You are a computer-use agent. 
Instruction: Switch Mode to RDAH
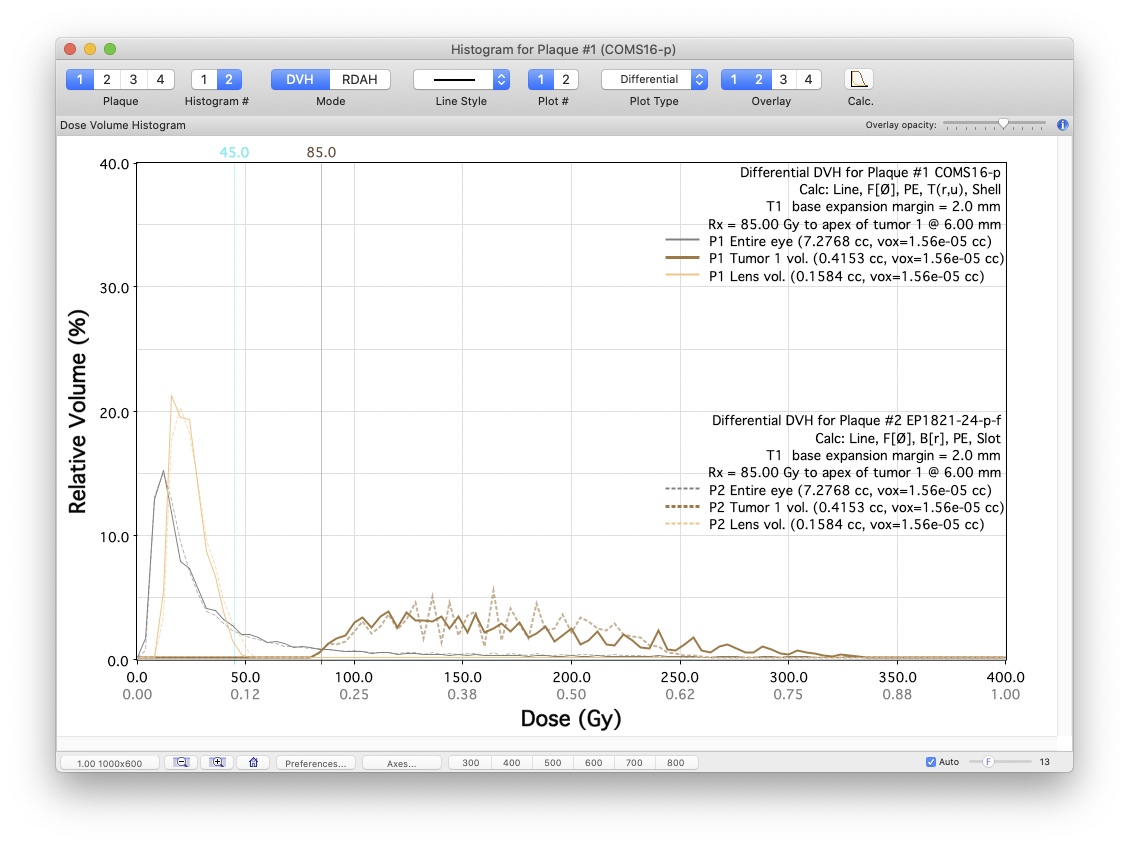360,79
